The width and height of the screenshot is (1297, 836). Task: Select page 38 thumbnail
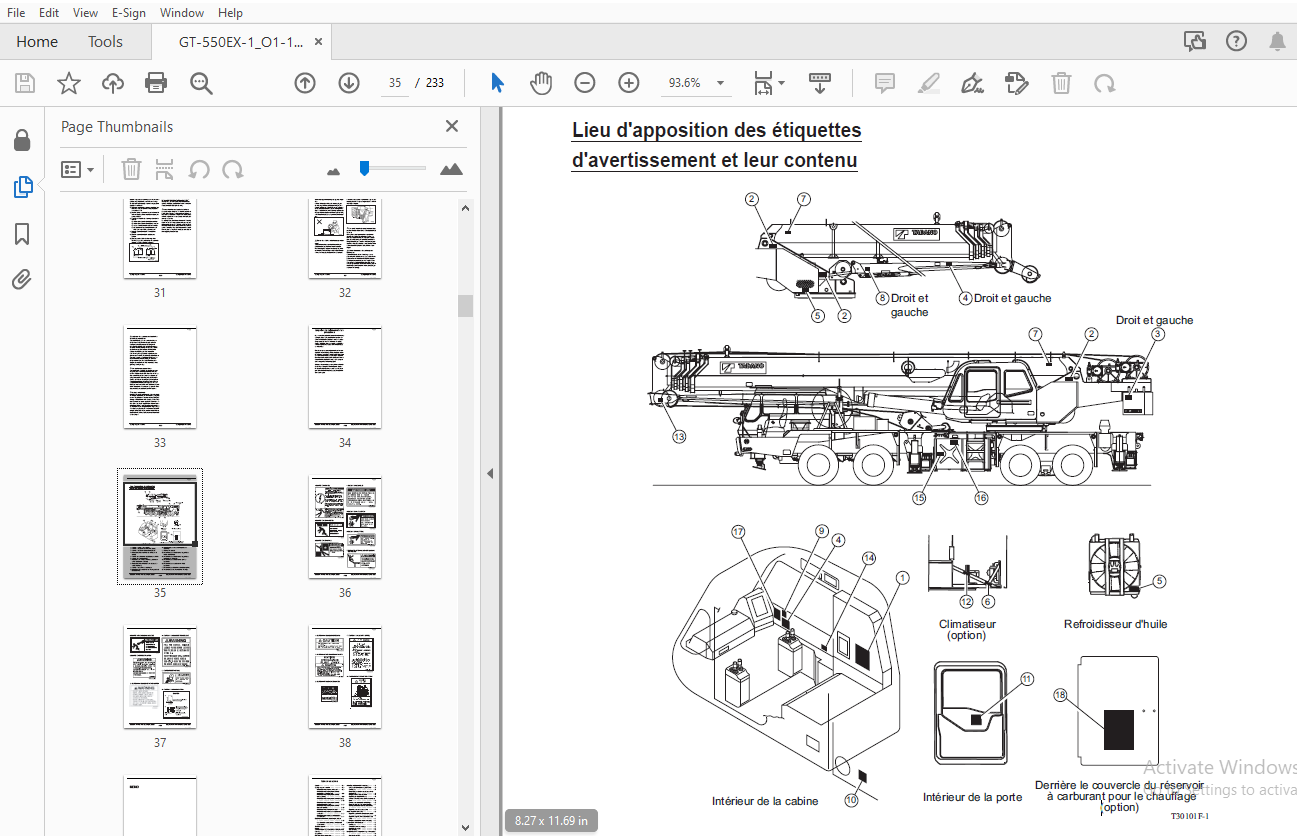pyautogui.click(x=345, y=677)
